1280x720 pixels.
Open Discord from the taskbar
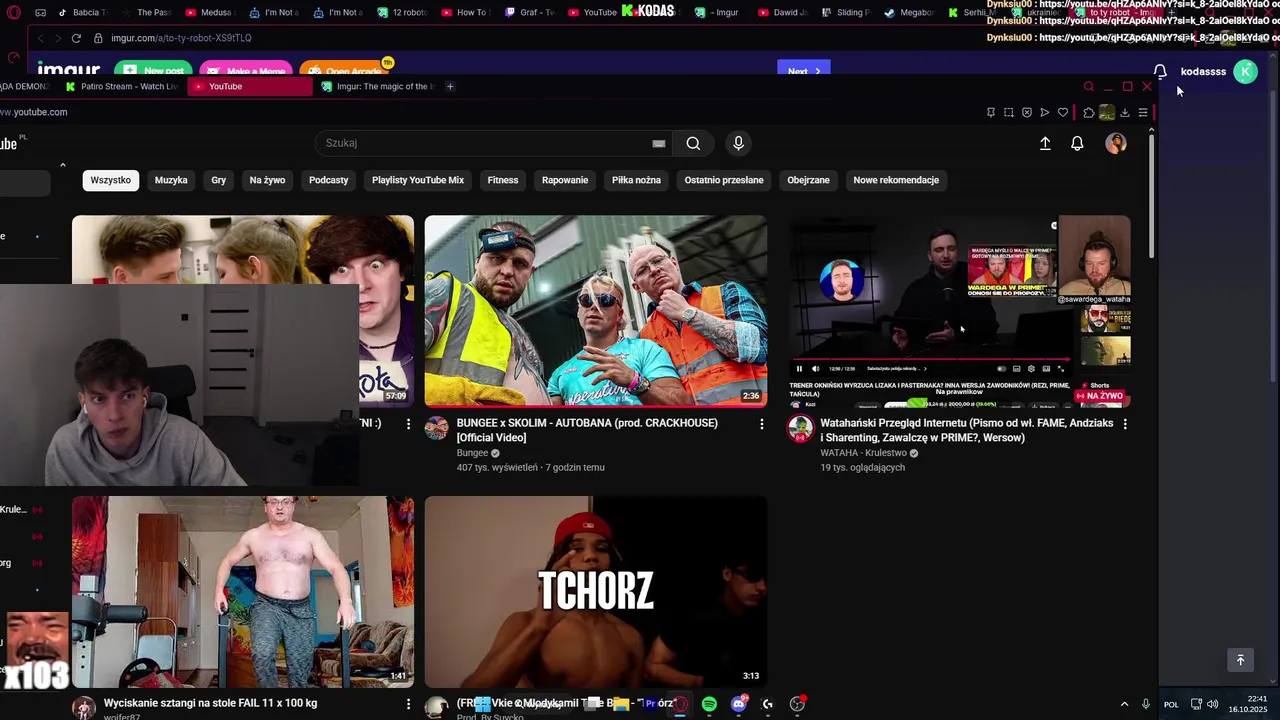pyautogui.click(x=738, y=704)
